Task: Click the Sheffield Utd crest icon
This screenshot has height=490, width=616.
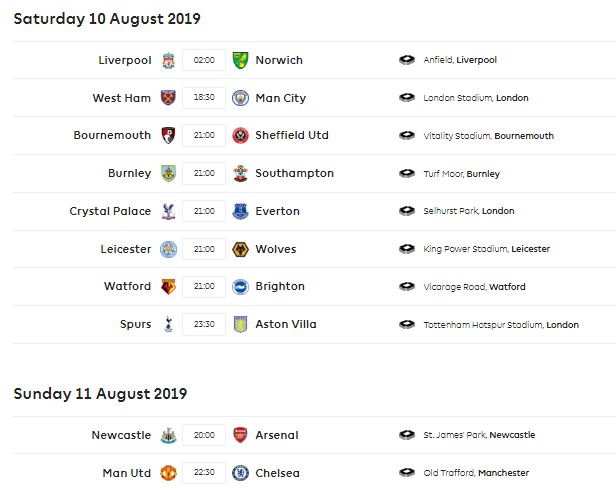Action: (240, 136)
